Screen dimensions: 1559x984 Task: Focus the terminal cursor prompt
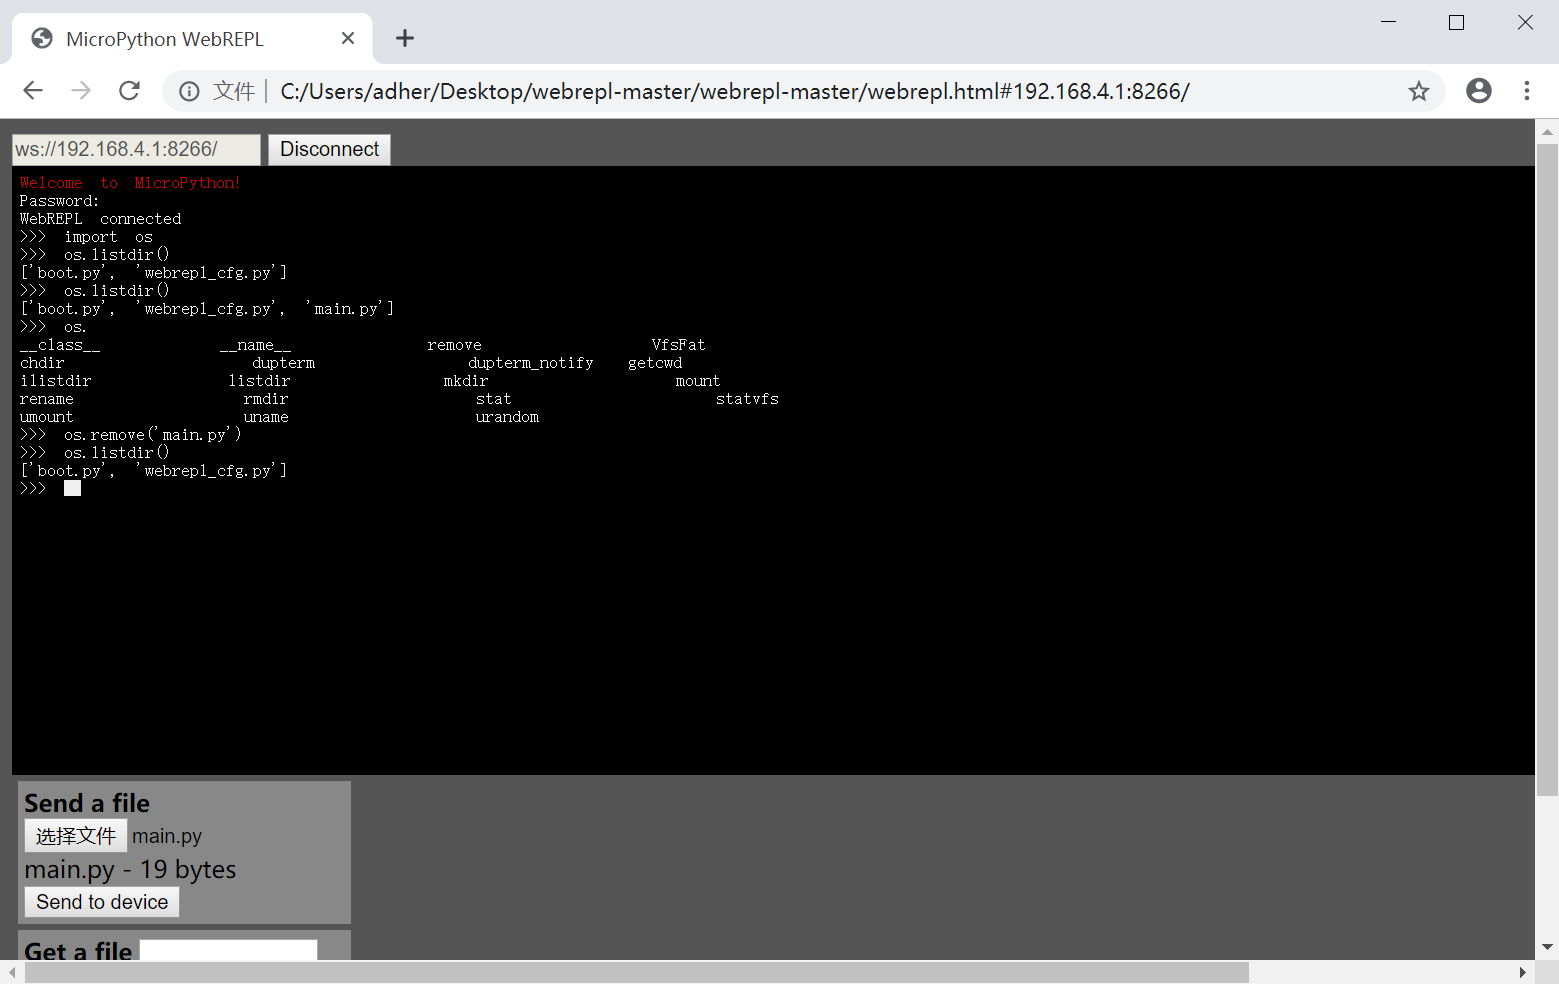pyautogui.click(x=72, y=488)
